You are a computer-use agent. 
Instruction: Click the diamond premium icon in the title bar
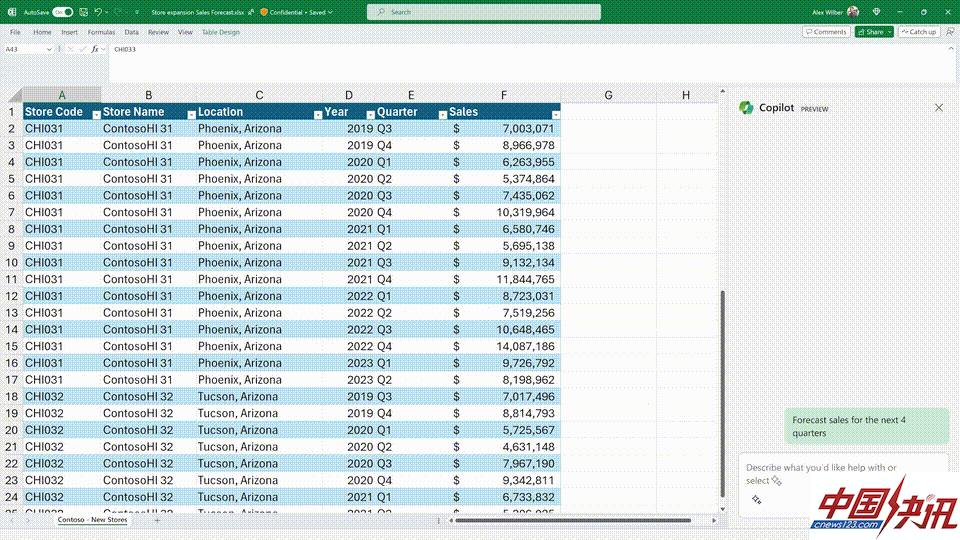[x=876, y=12]
